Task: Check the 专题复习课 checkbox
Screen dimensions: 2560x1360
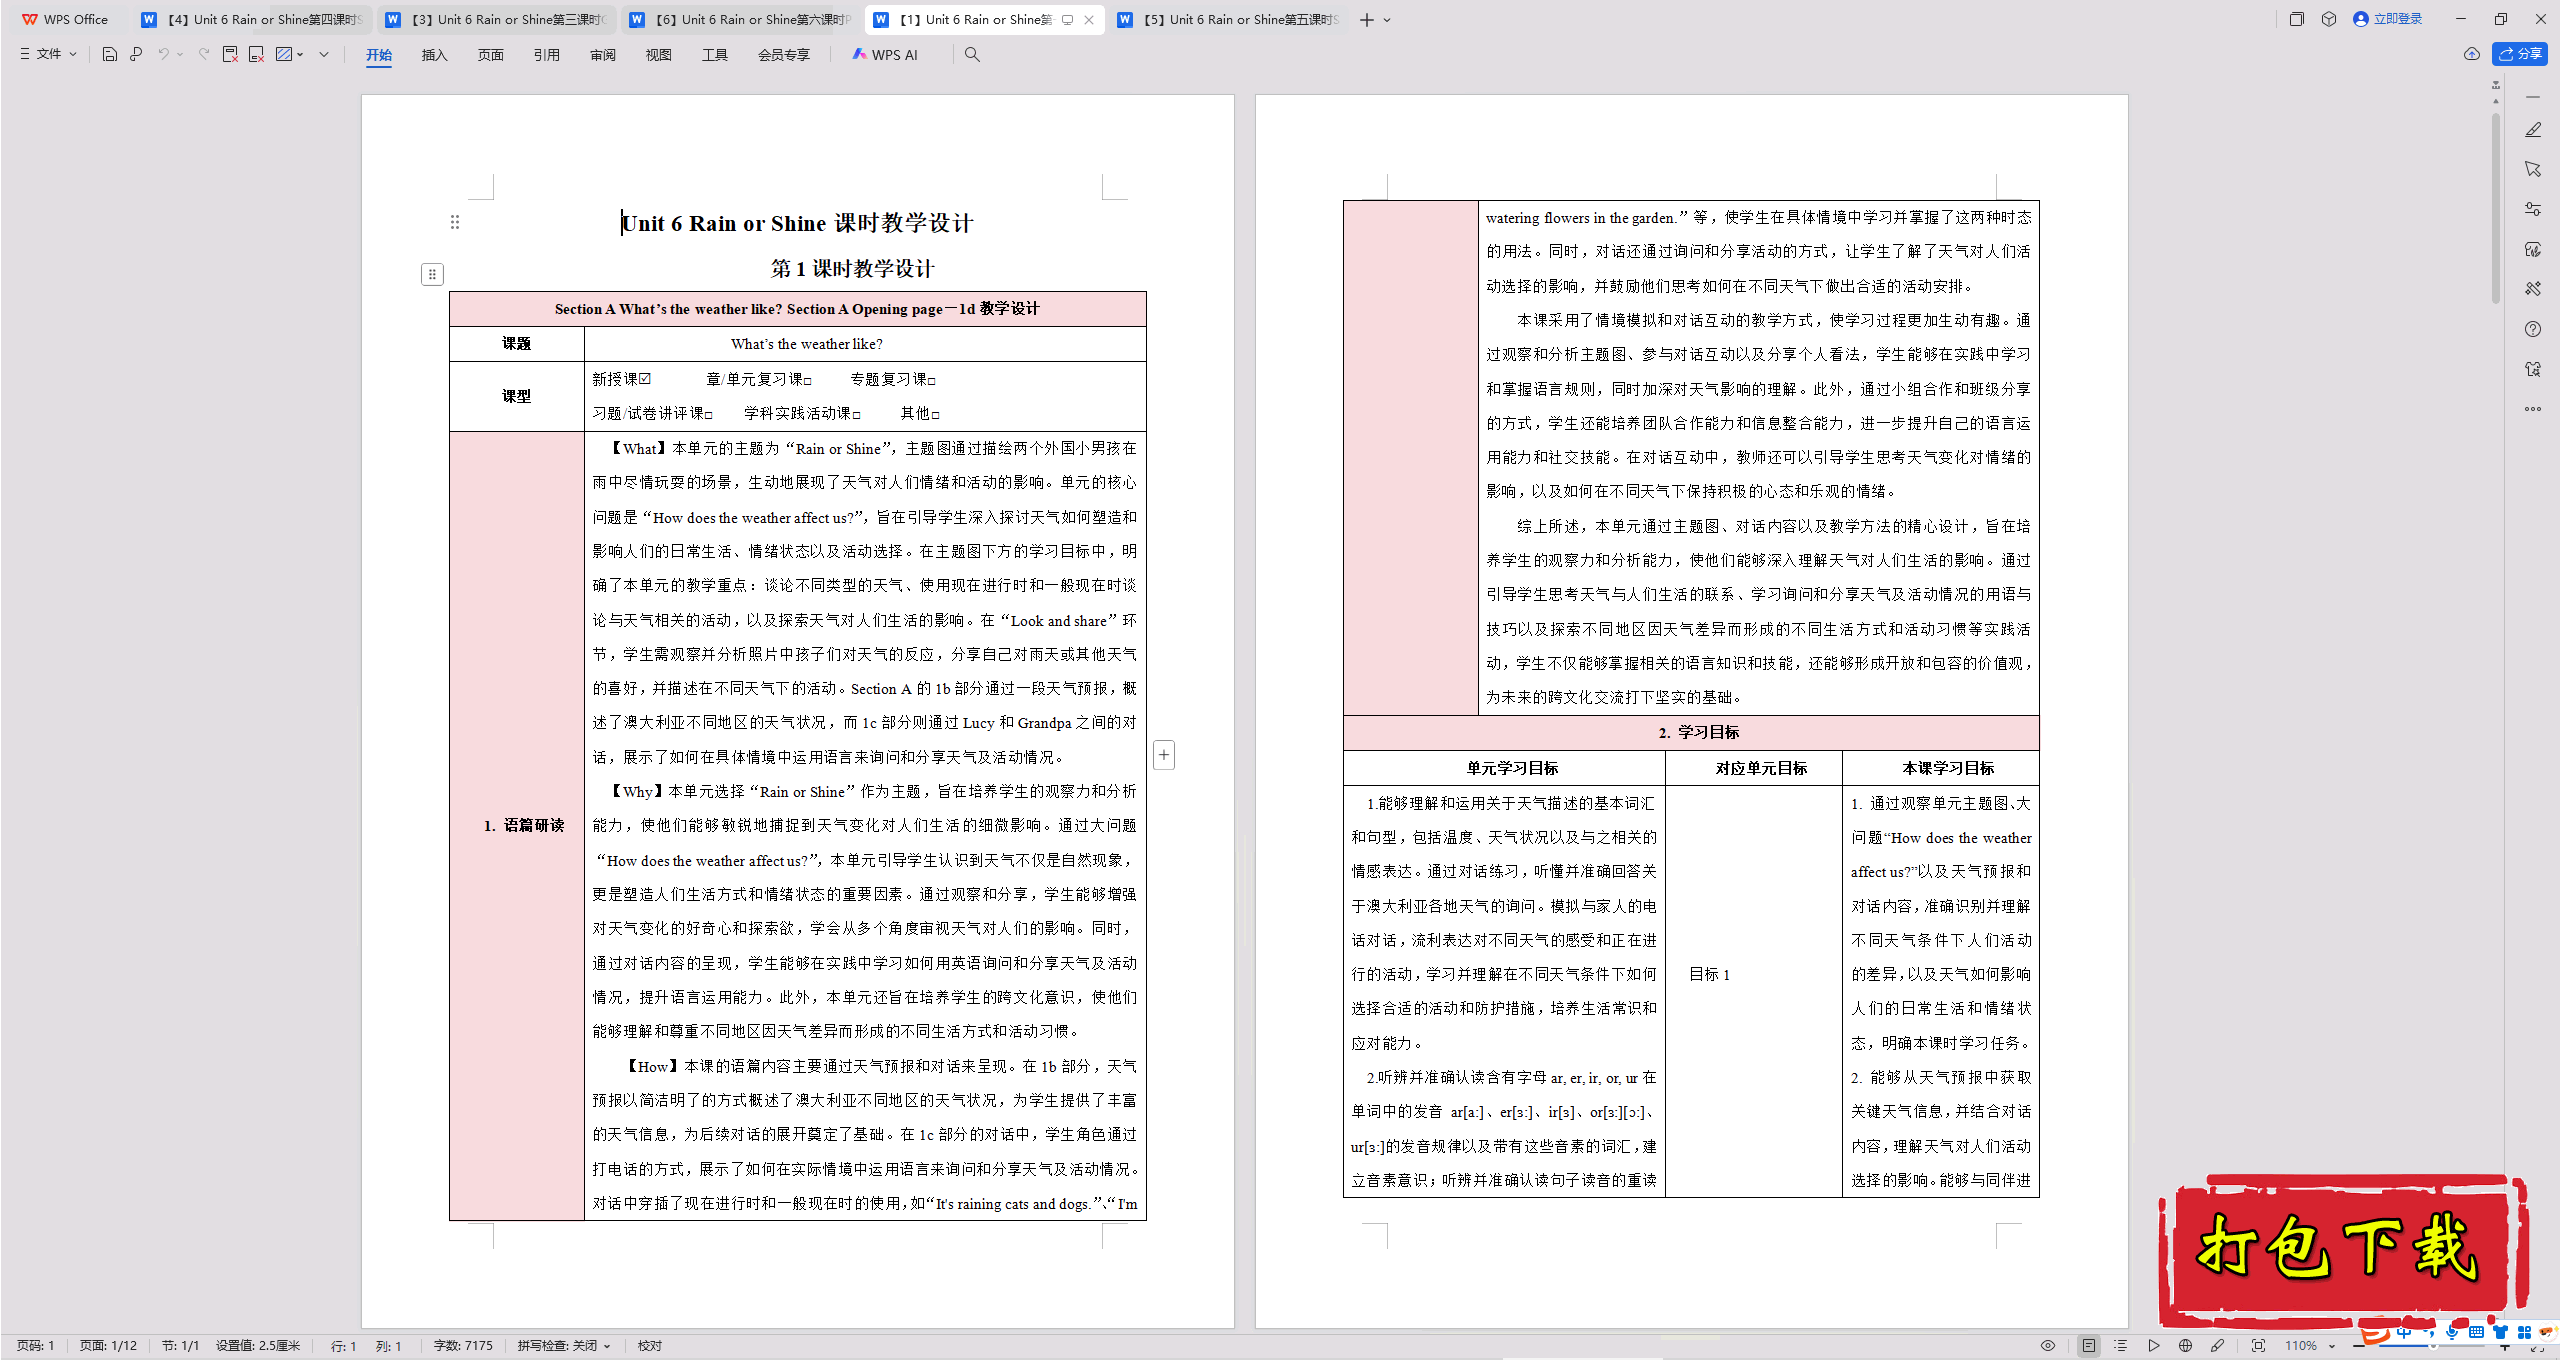Action: click(932, 381)
